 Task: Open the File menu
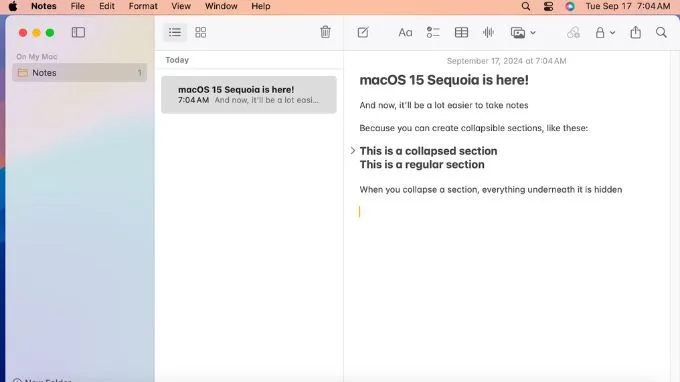click(x=78, y=7)
